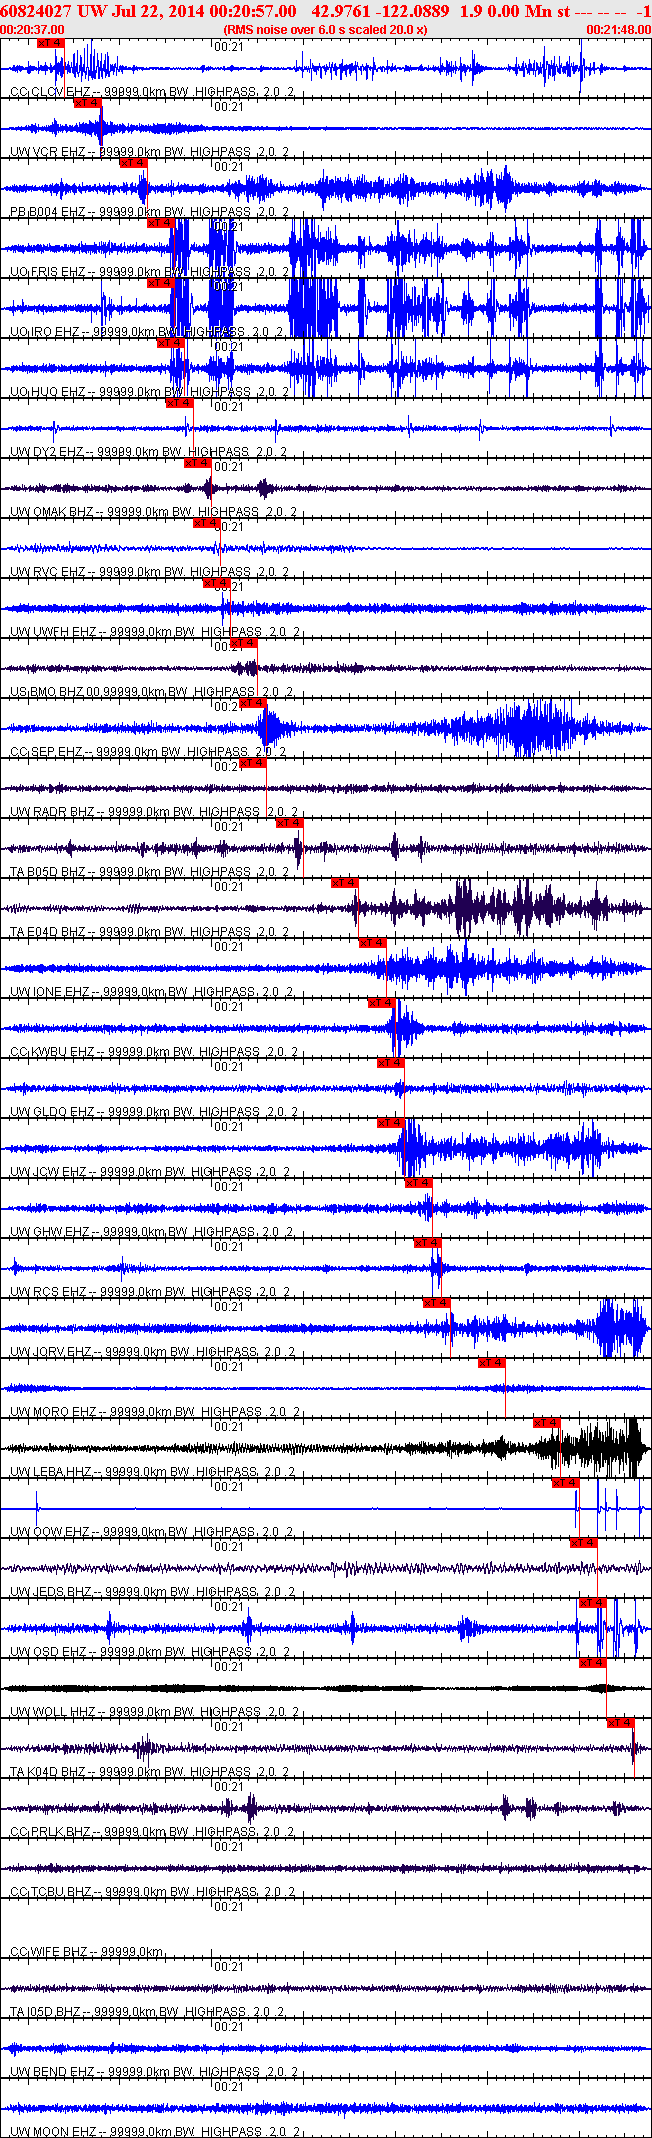The width and height of the screenshot is (652, 2138).
Task: Select the UW OSD EHZ station label
Action: click(x=149, y=1652)
